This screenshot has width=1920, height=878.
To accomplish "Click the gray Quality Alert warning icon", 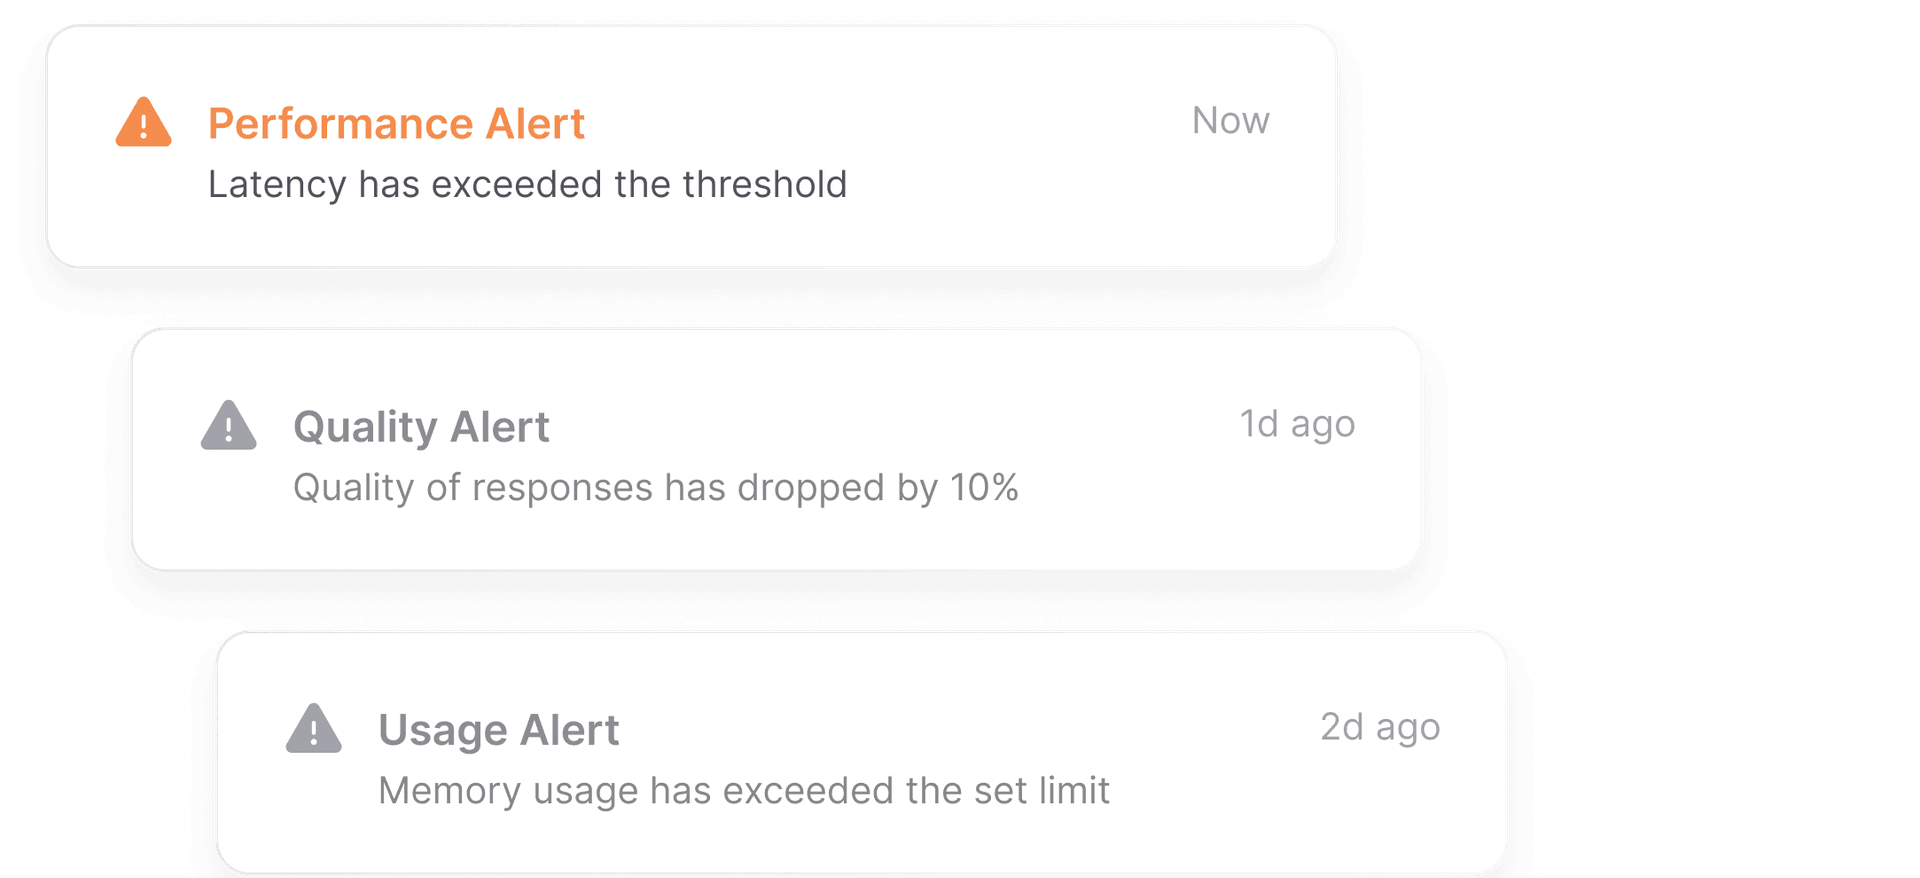I will click(x=228, y=427).
